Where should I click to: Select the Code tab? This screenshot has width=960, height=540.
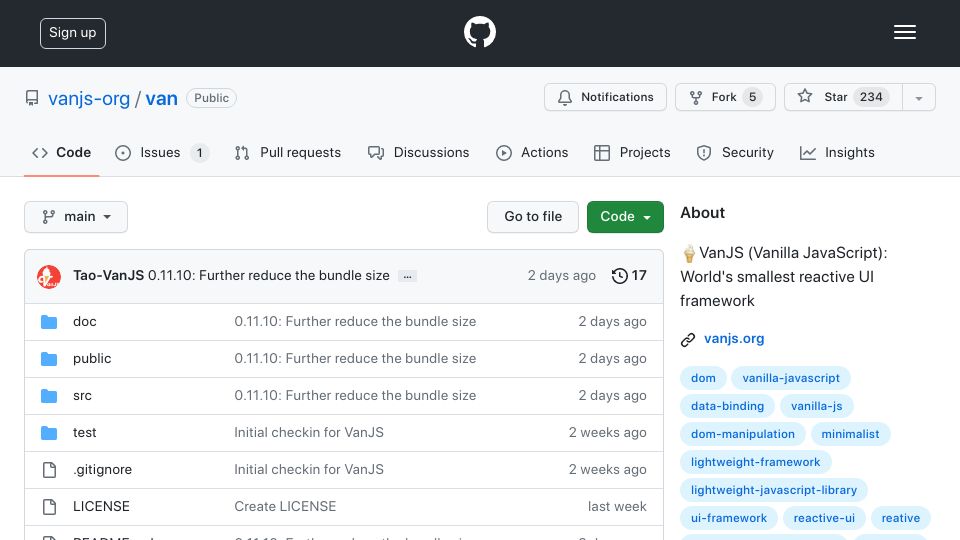61,152
